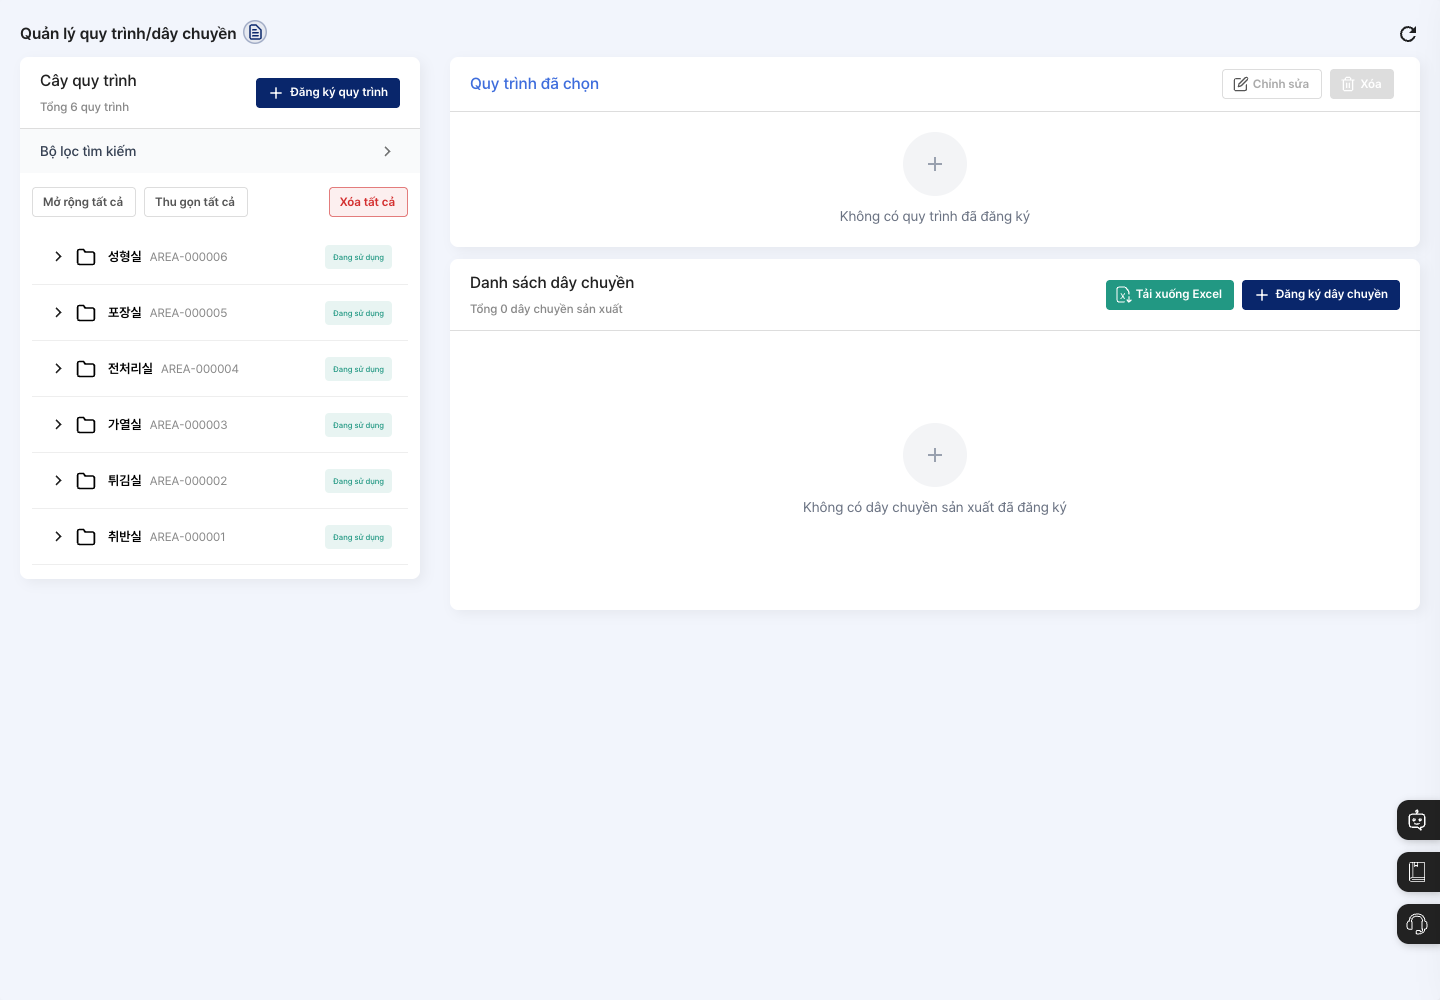Image resolution: width=1440 pixels, height=1000 pixels.
Task: Click the code AREA-000002
Action: tap(188, 481)
